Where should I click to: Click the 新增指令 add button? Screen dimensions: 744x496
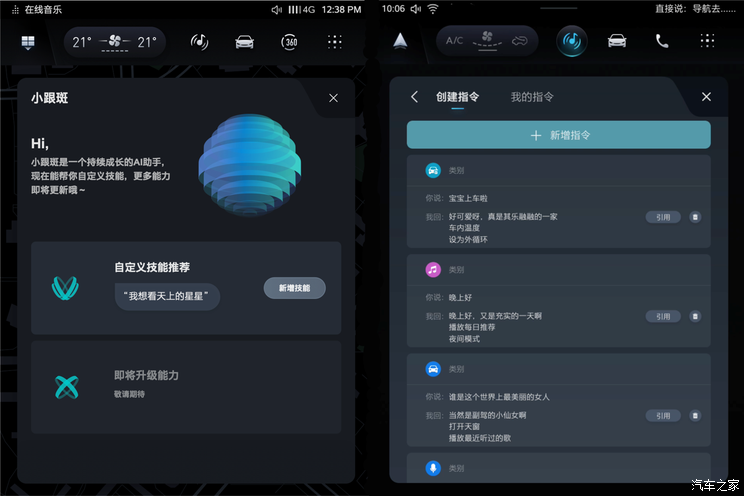click(x=558, y=135)
